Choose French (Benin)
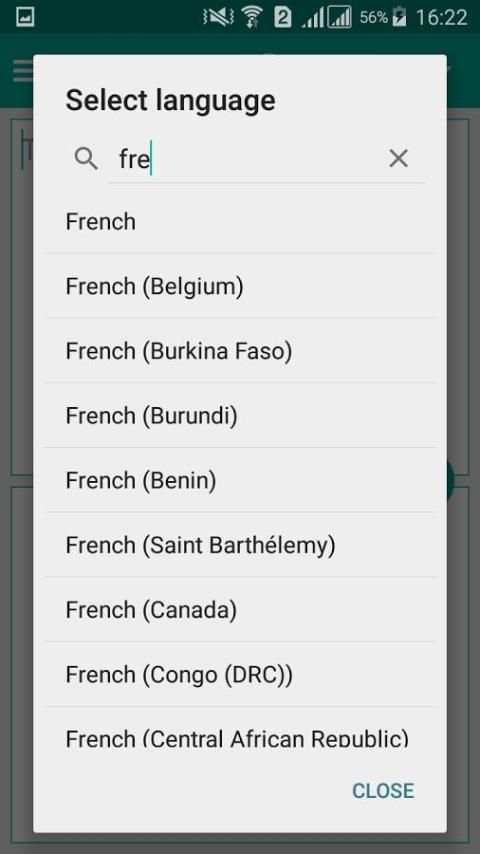Screen dimensions: 480x854 pos(240,480)
